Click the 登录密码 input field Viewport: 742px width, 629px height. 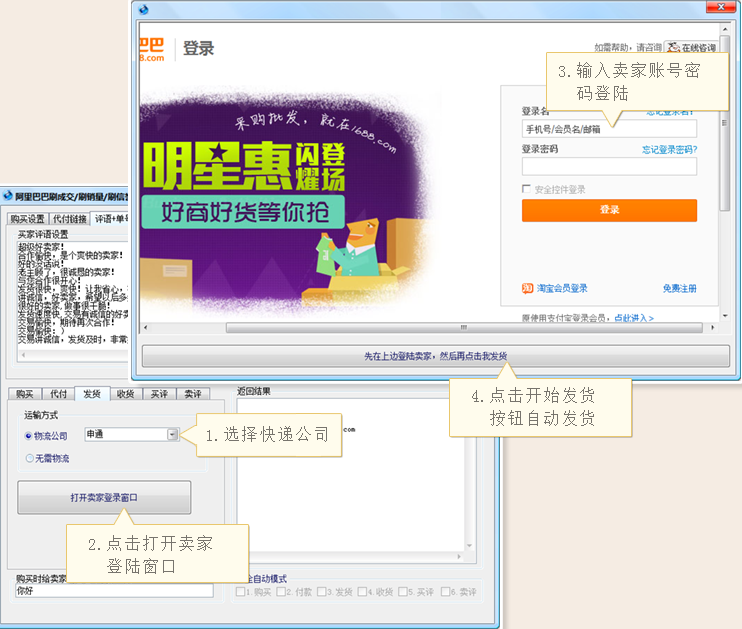(610, 166)
